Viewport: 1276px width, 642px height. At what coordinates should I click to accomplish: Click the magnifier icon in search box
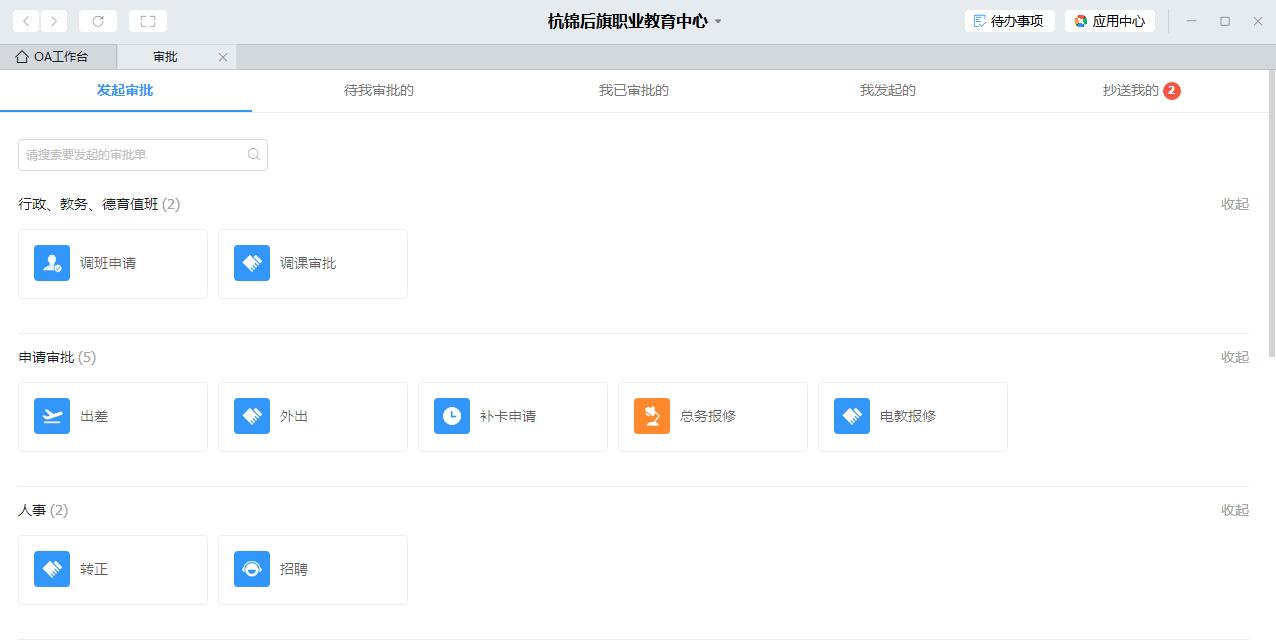point(254,155)
